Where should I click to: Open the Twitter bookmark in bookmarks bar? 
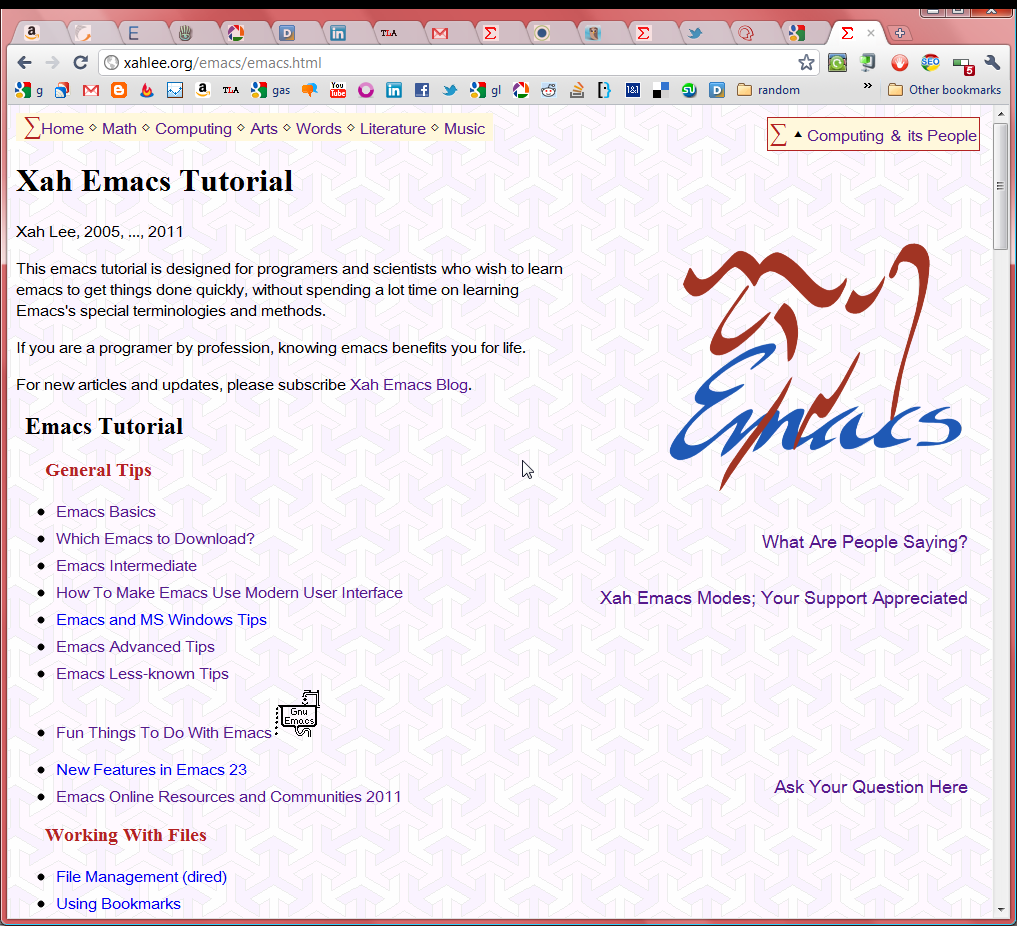pos(449,90)
